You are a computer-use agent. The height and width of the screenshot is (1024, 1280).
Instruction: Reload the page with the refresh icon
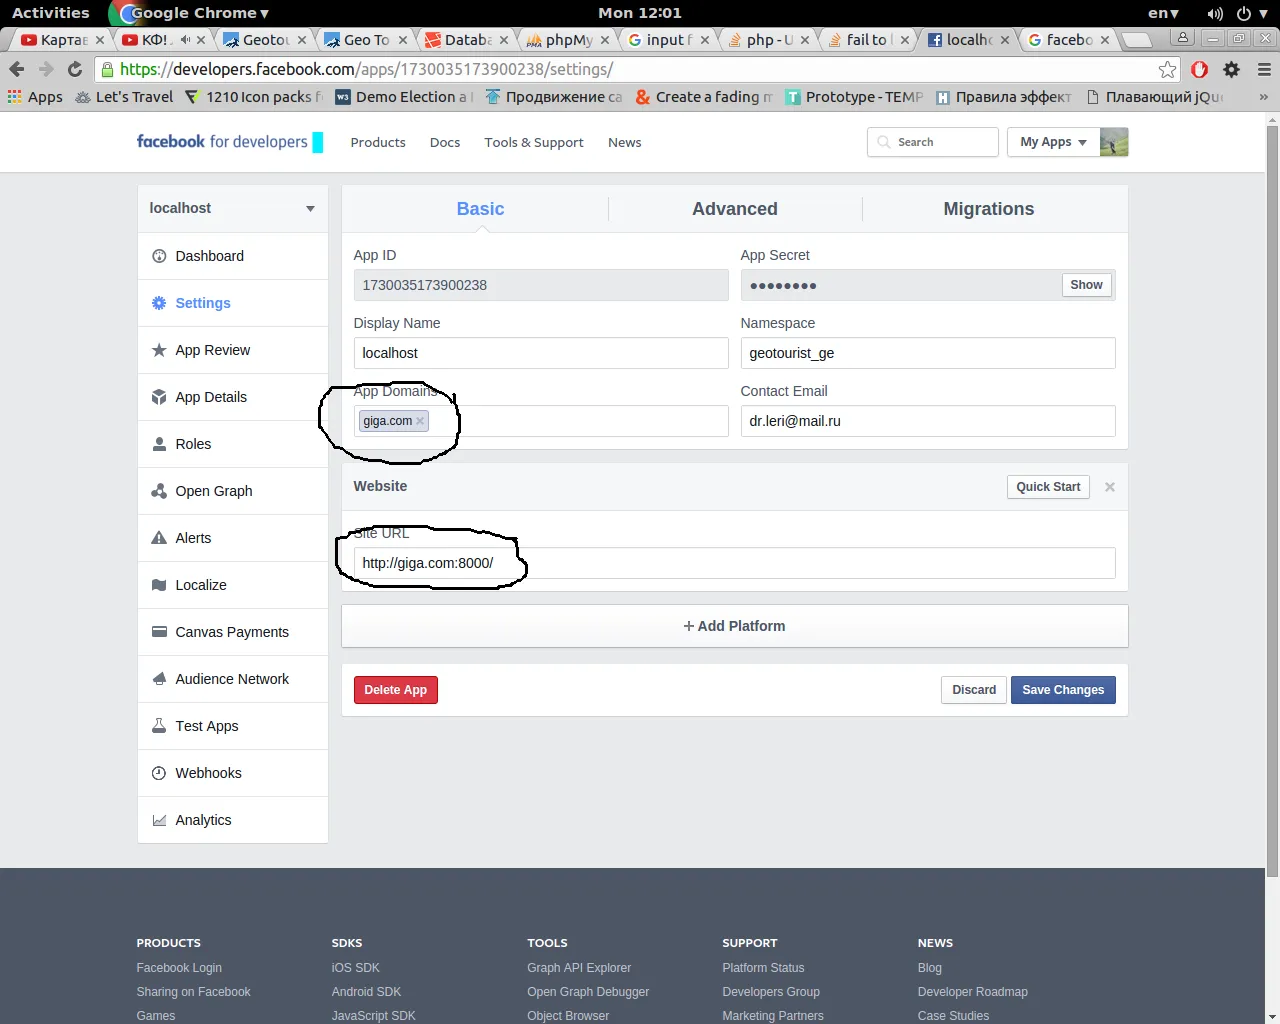pyautogui.click(x=75, y=69)
